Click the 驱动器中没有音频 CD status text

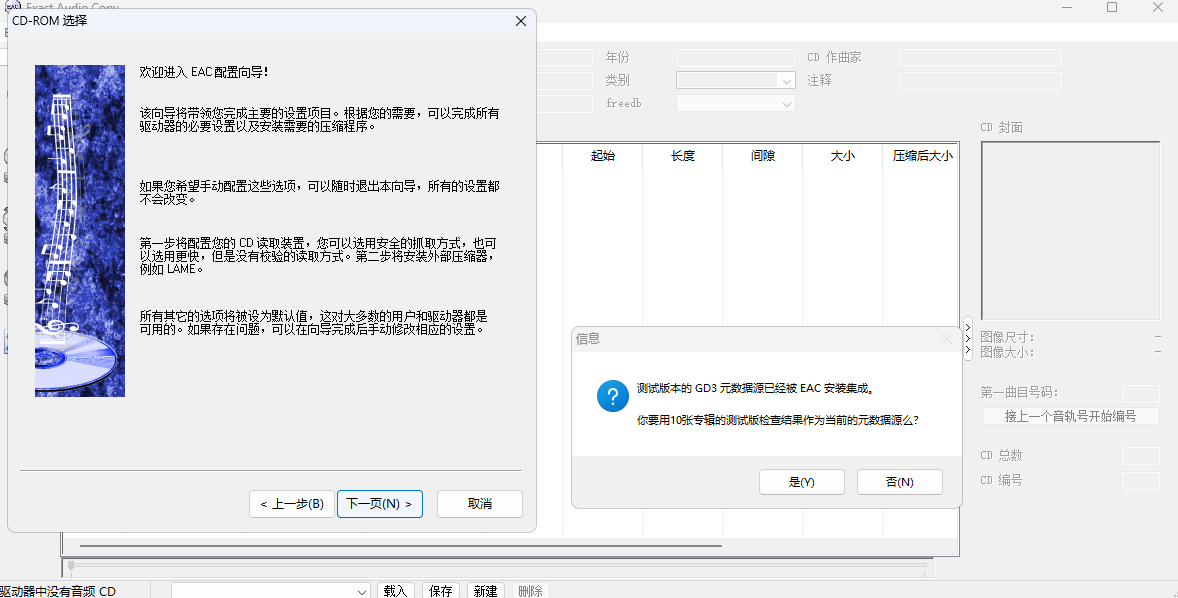pos(58,591)
